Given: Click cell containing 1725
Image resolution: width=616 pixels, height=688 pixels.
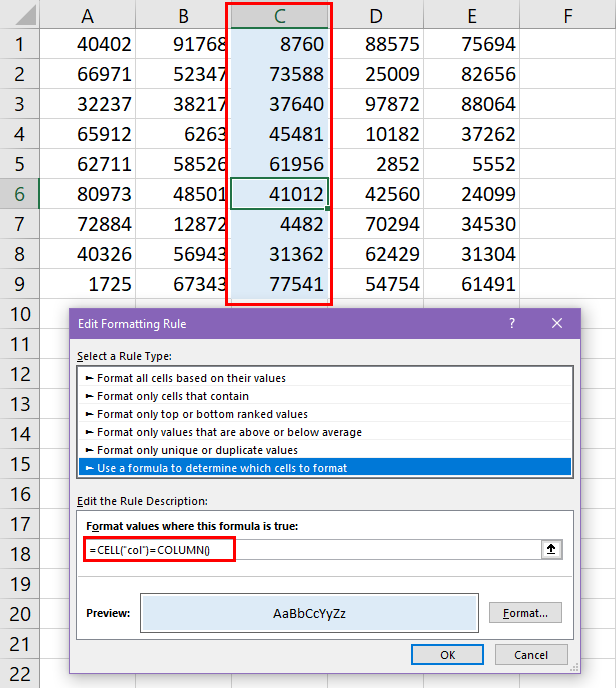Looking at the screenshot, I should coord(88,284).
